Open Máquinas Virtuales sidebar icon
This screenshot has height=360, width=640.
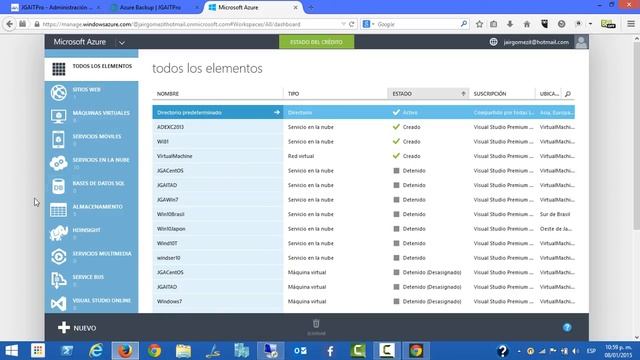(59, 116)
